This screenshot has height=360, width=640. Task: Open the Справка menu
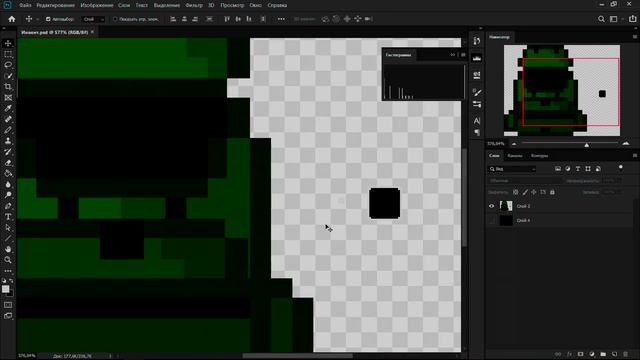click(x=277, y=5)
